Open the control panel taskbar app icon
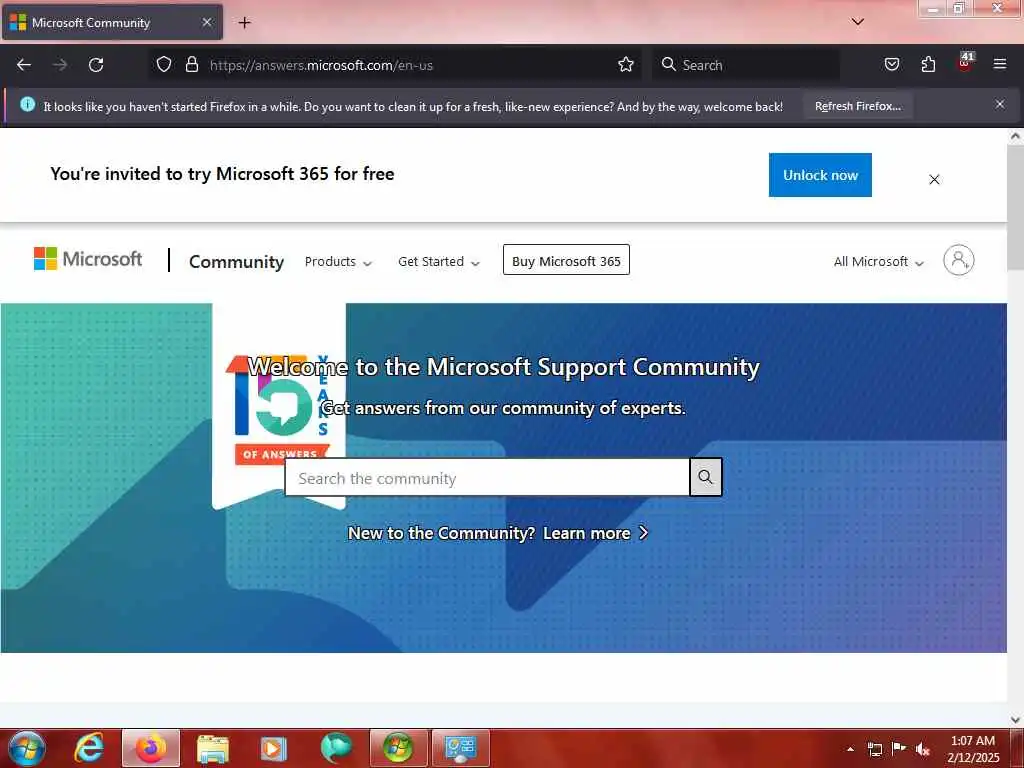The image size is (1024, 768). (460, 748)
